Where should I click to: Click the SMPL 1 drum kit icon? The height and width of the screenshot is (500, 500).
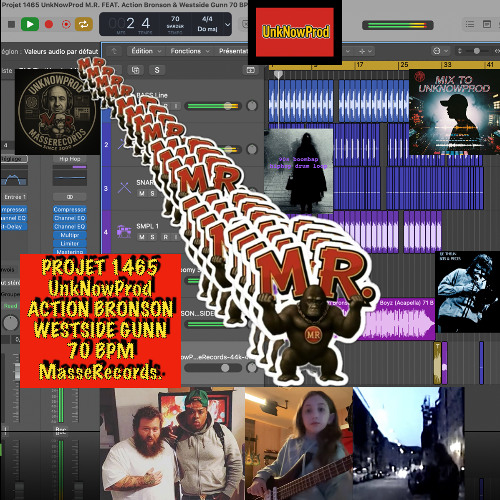(124, 232)
